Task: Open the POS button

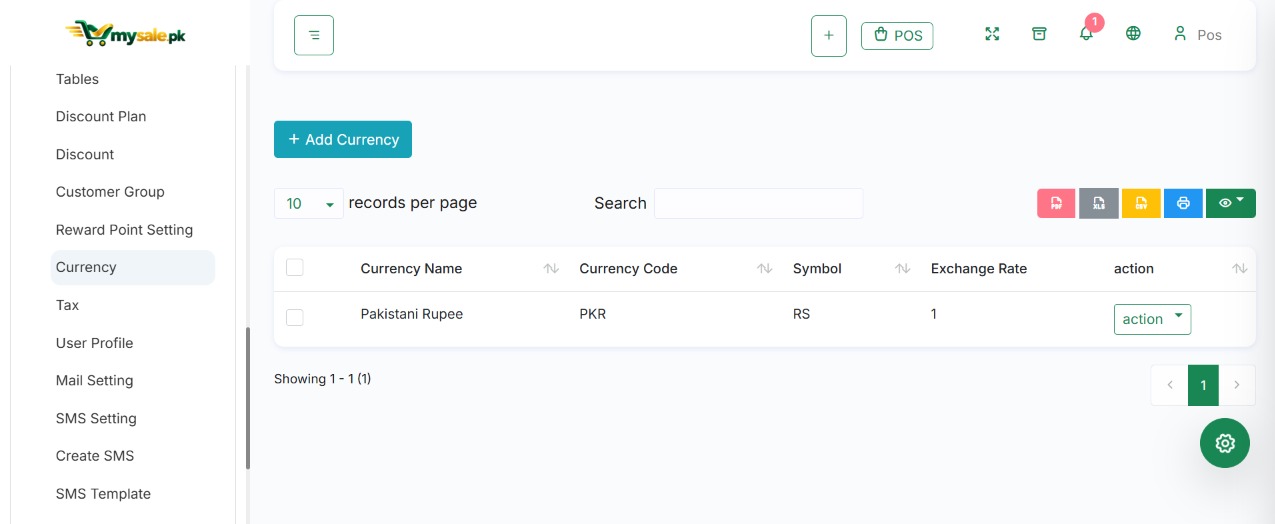Action: tap(897, 35)
